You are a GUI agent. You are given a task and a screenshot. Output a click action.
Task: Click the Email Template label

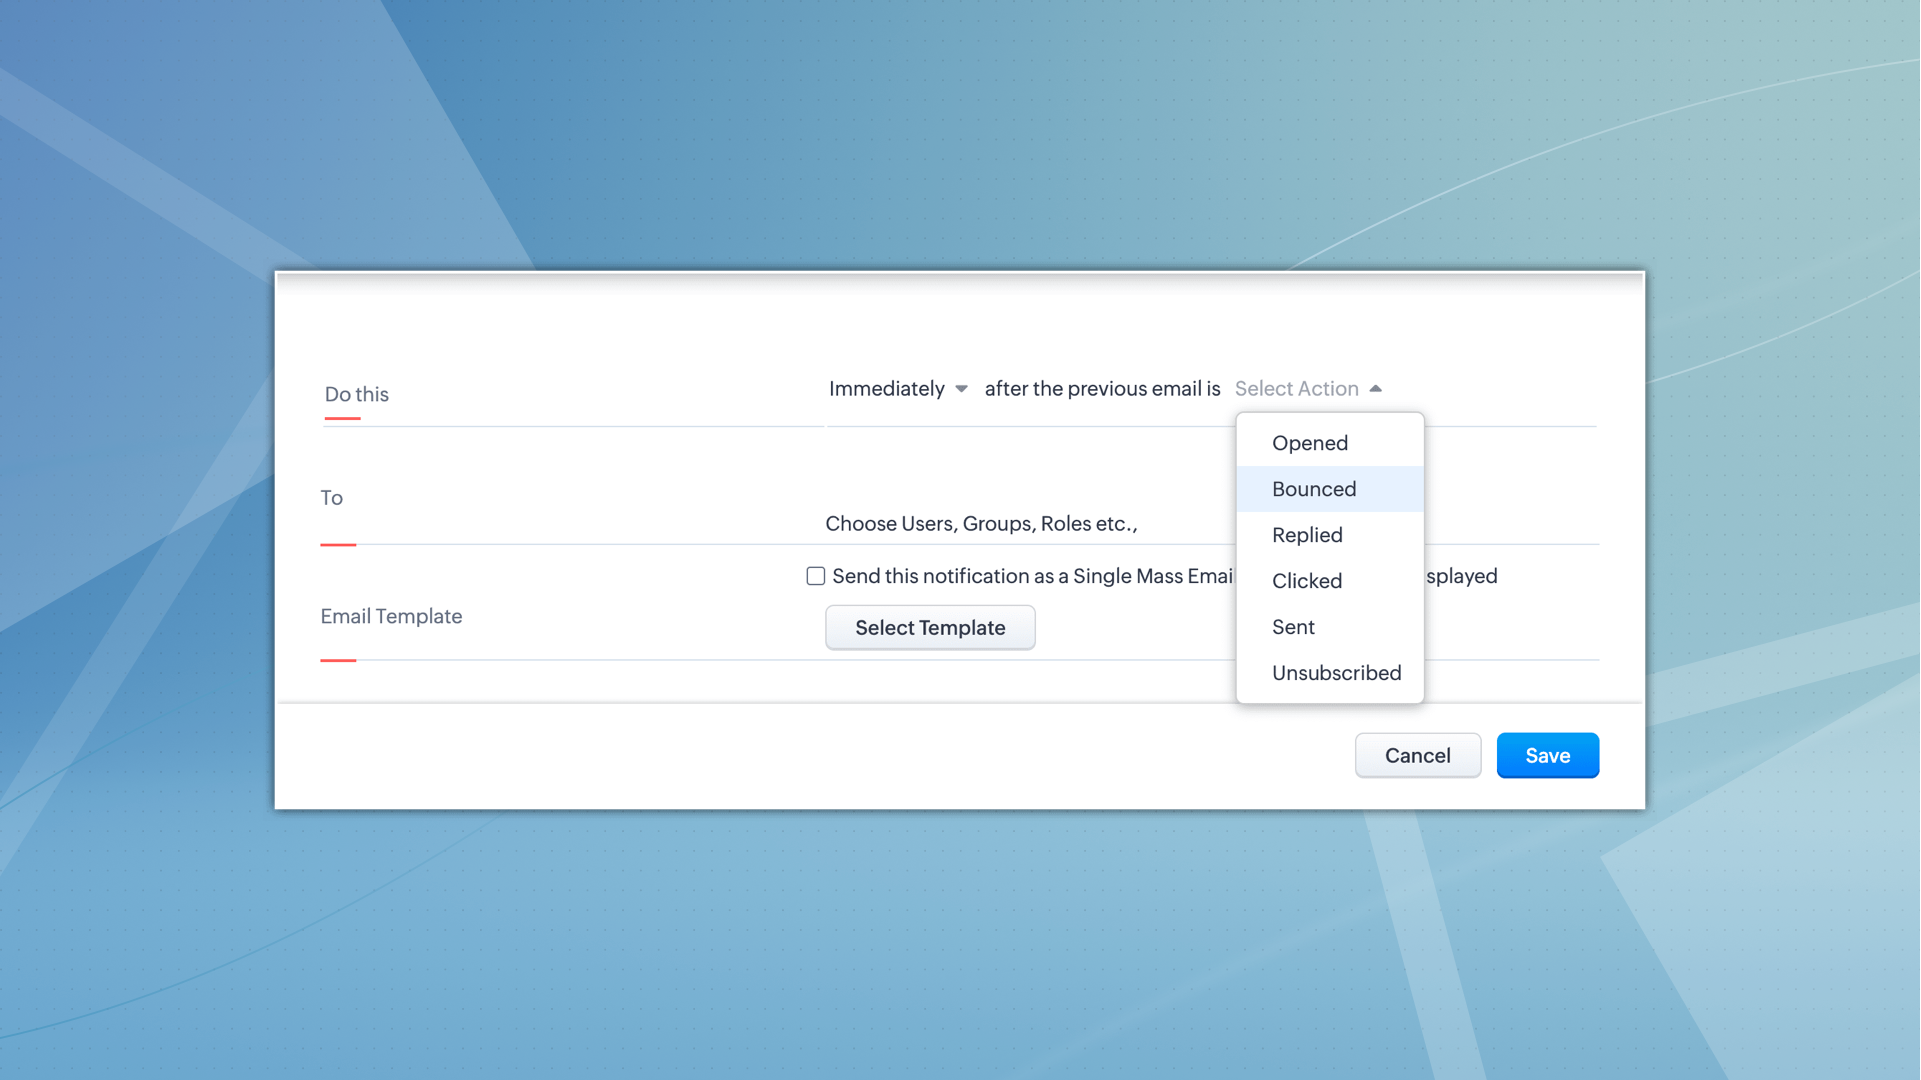391,616
